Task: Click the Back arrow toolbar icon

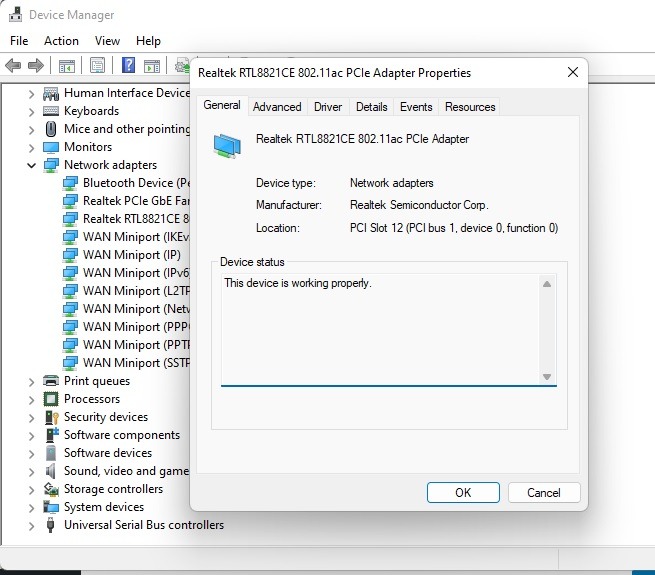Action: tap(13, 65)
